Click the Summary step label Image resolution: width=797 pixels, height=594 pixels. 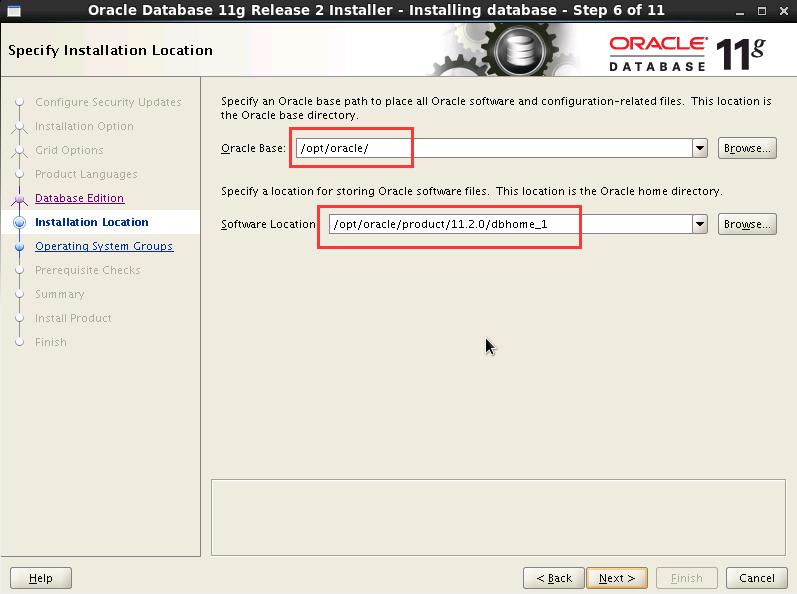[59, 294]
